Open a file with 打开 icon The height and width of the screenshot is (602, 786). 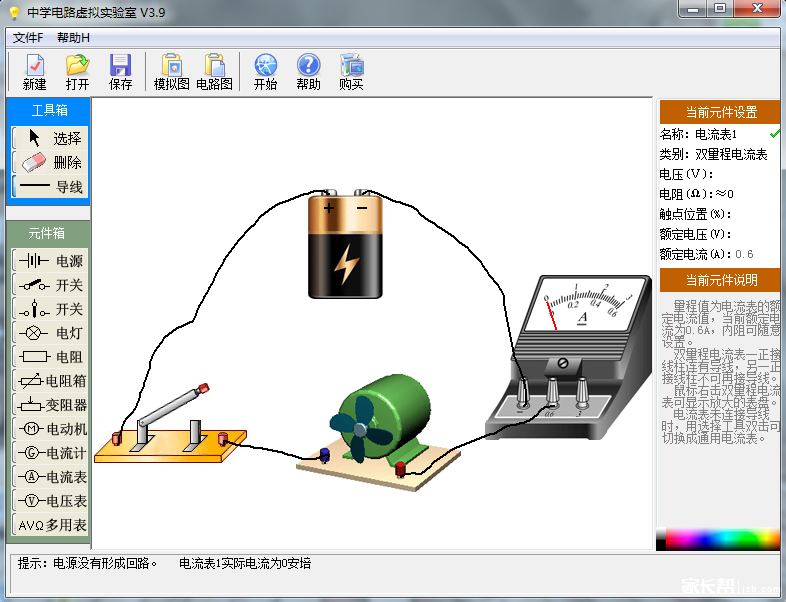click(x=77, y=72)
